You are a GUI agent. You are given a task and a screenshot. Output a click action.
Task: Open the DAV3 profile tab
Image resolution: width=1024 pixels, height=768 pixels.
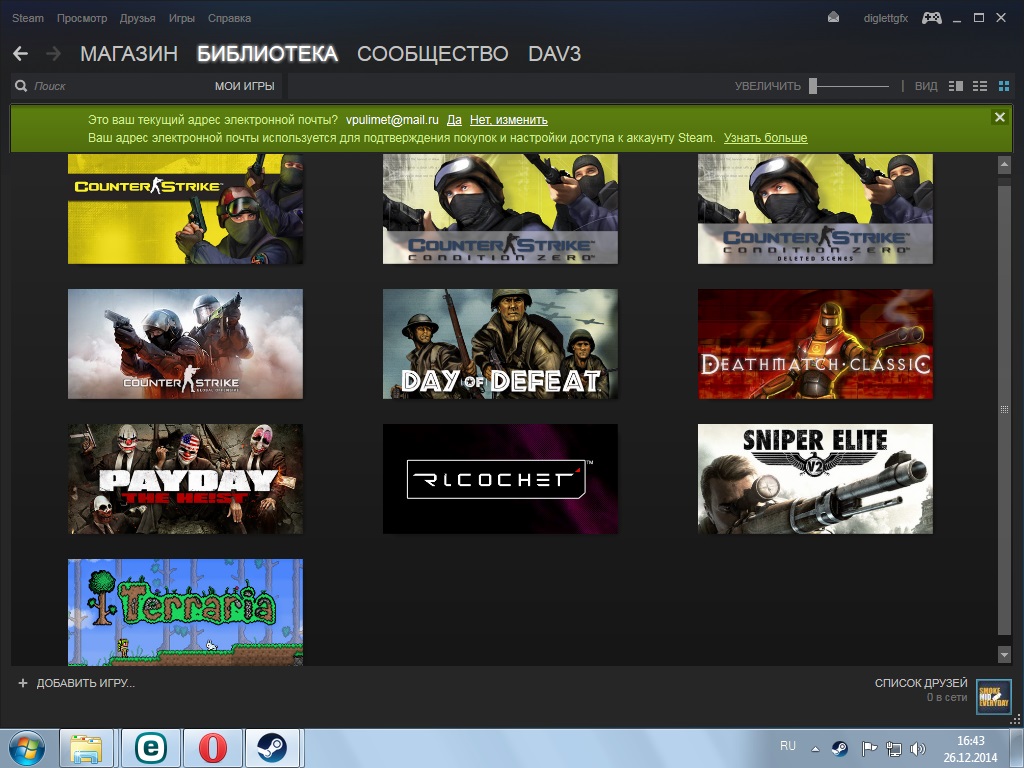(x=554, y=54)
